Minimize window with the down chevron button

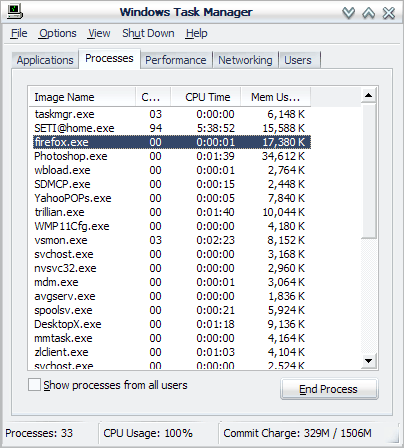349,13
